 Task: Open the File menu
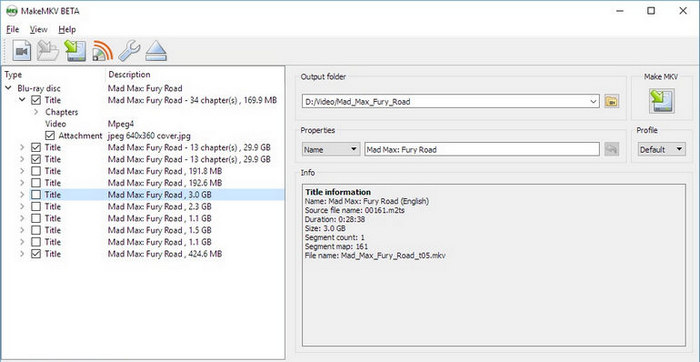12,29
